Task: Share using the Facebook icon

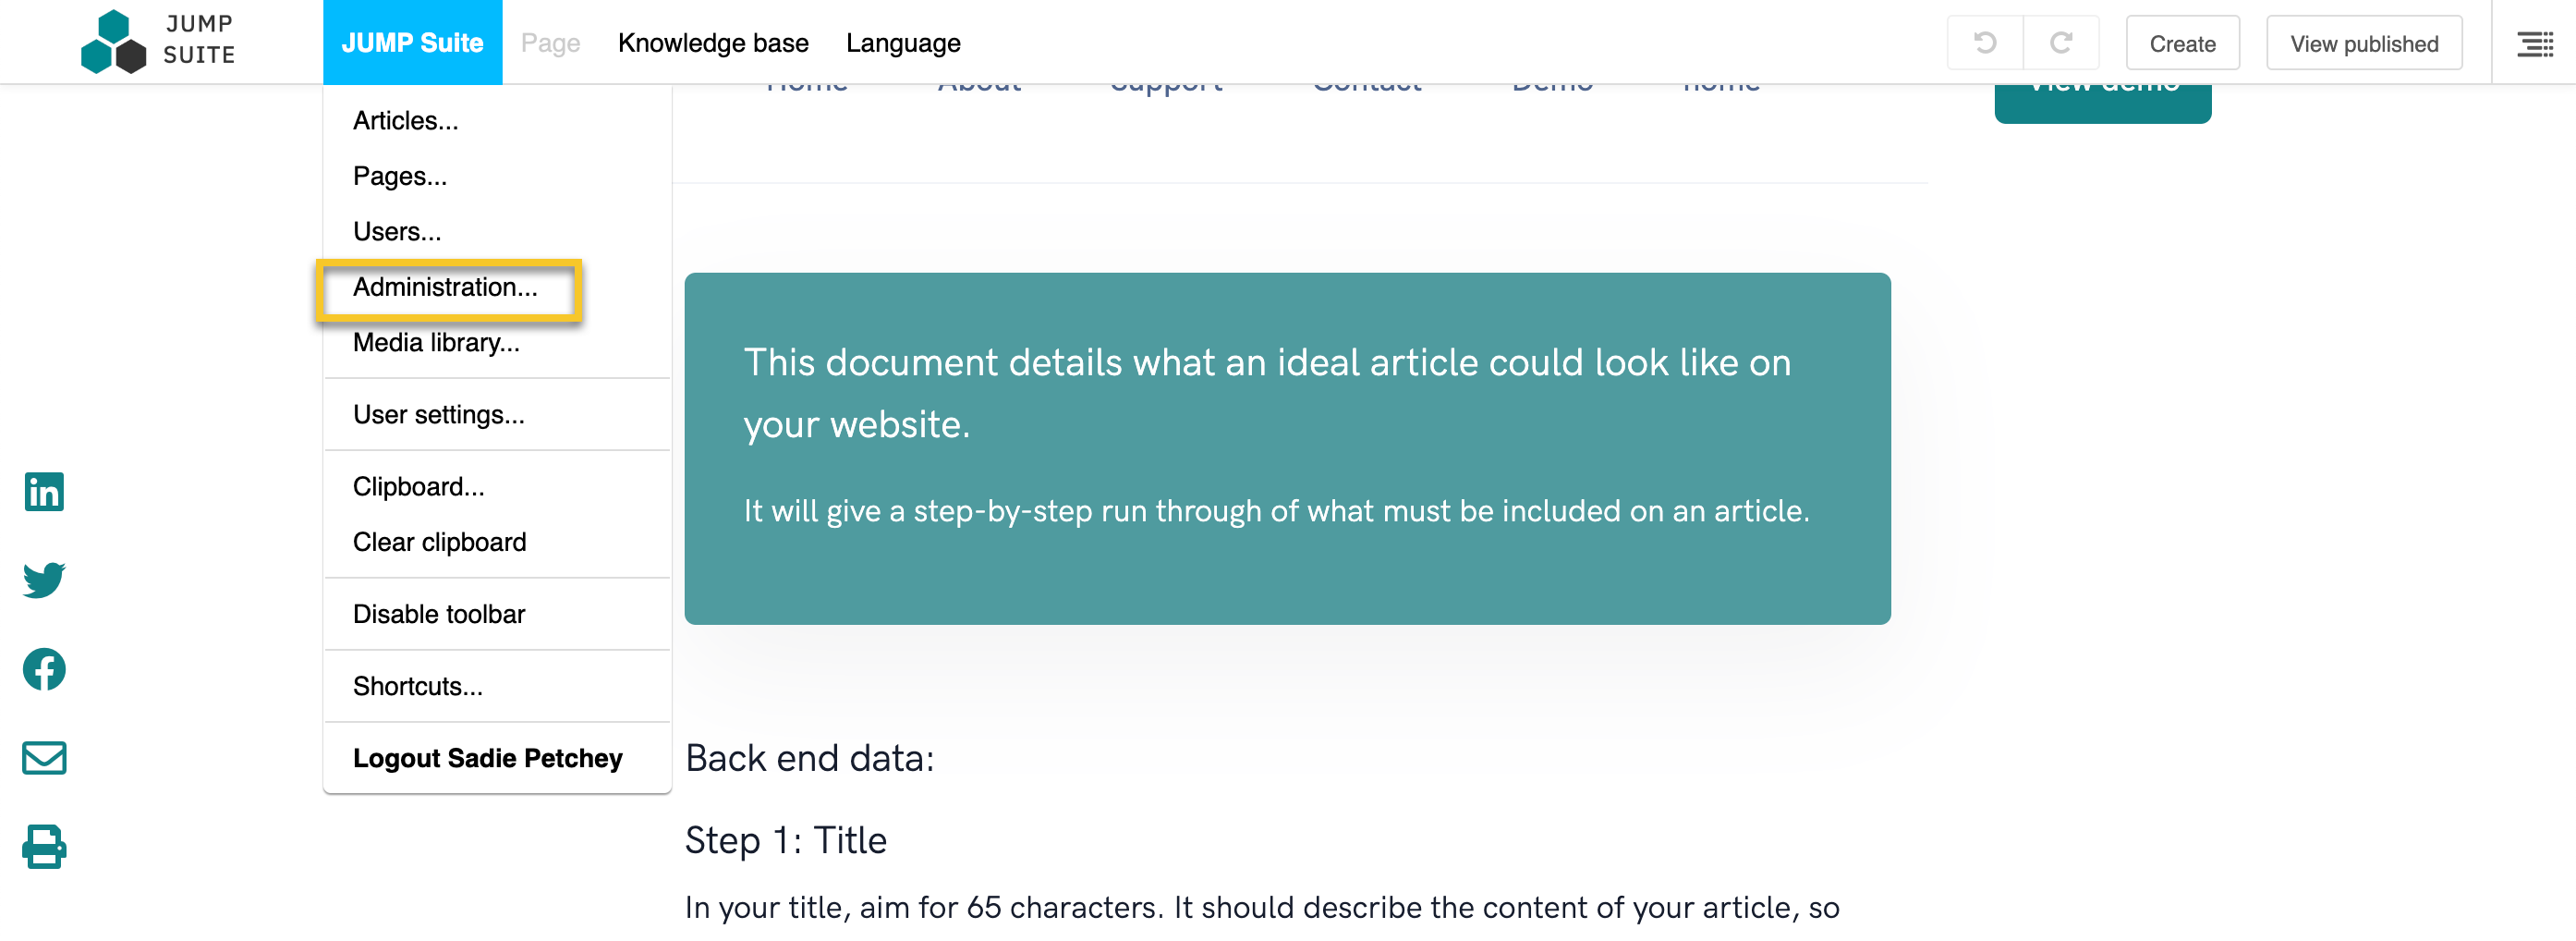Action: 44,669
